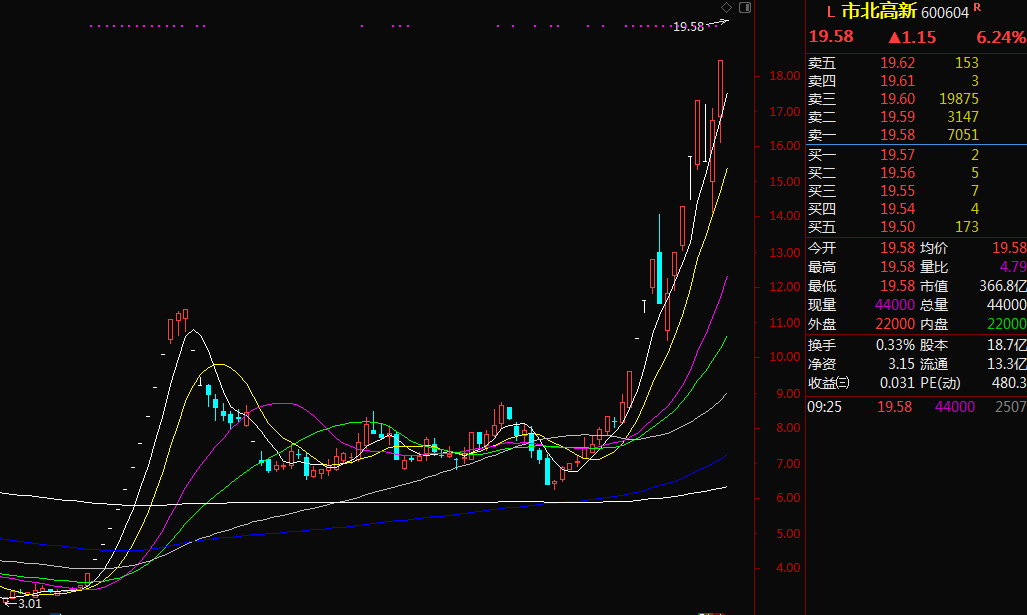
Task: Select the 卖三 ask row at 19.60
Action: pyautogui.click(x=916, y=99)
